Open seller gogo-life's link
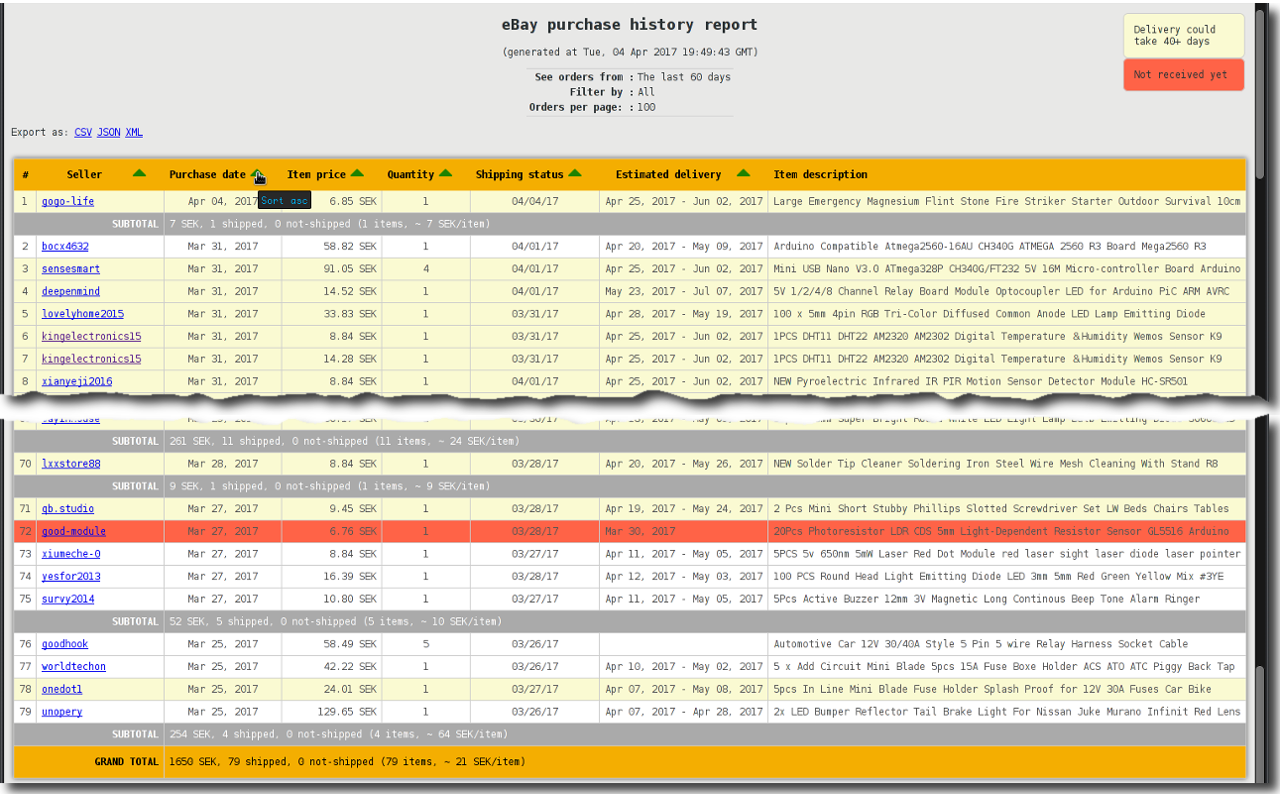This screenshot has width=1280, height=800. (68, 201)
